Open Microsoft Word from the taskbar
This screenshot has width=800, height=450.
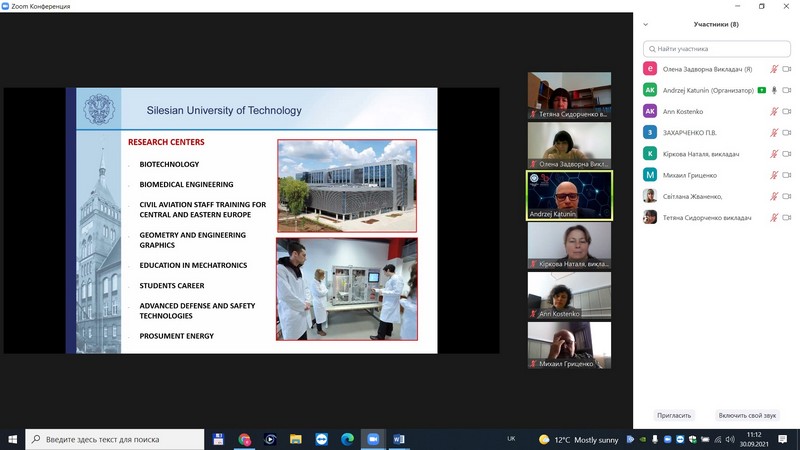[399, 439]
